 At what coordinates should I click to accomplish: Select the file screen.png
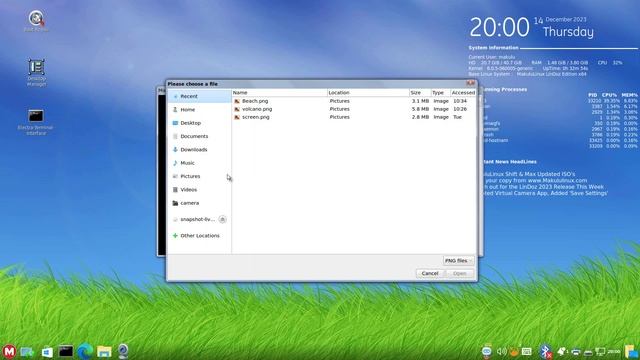[x=256, y=117]
